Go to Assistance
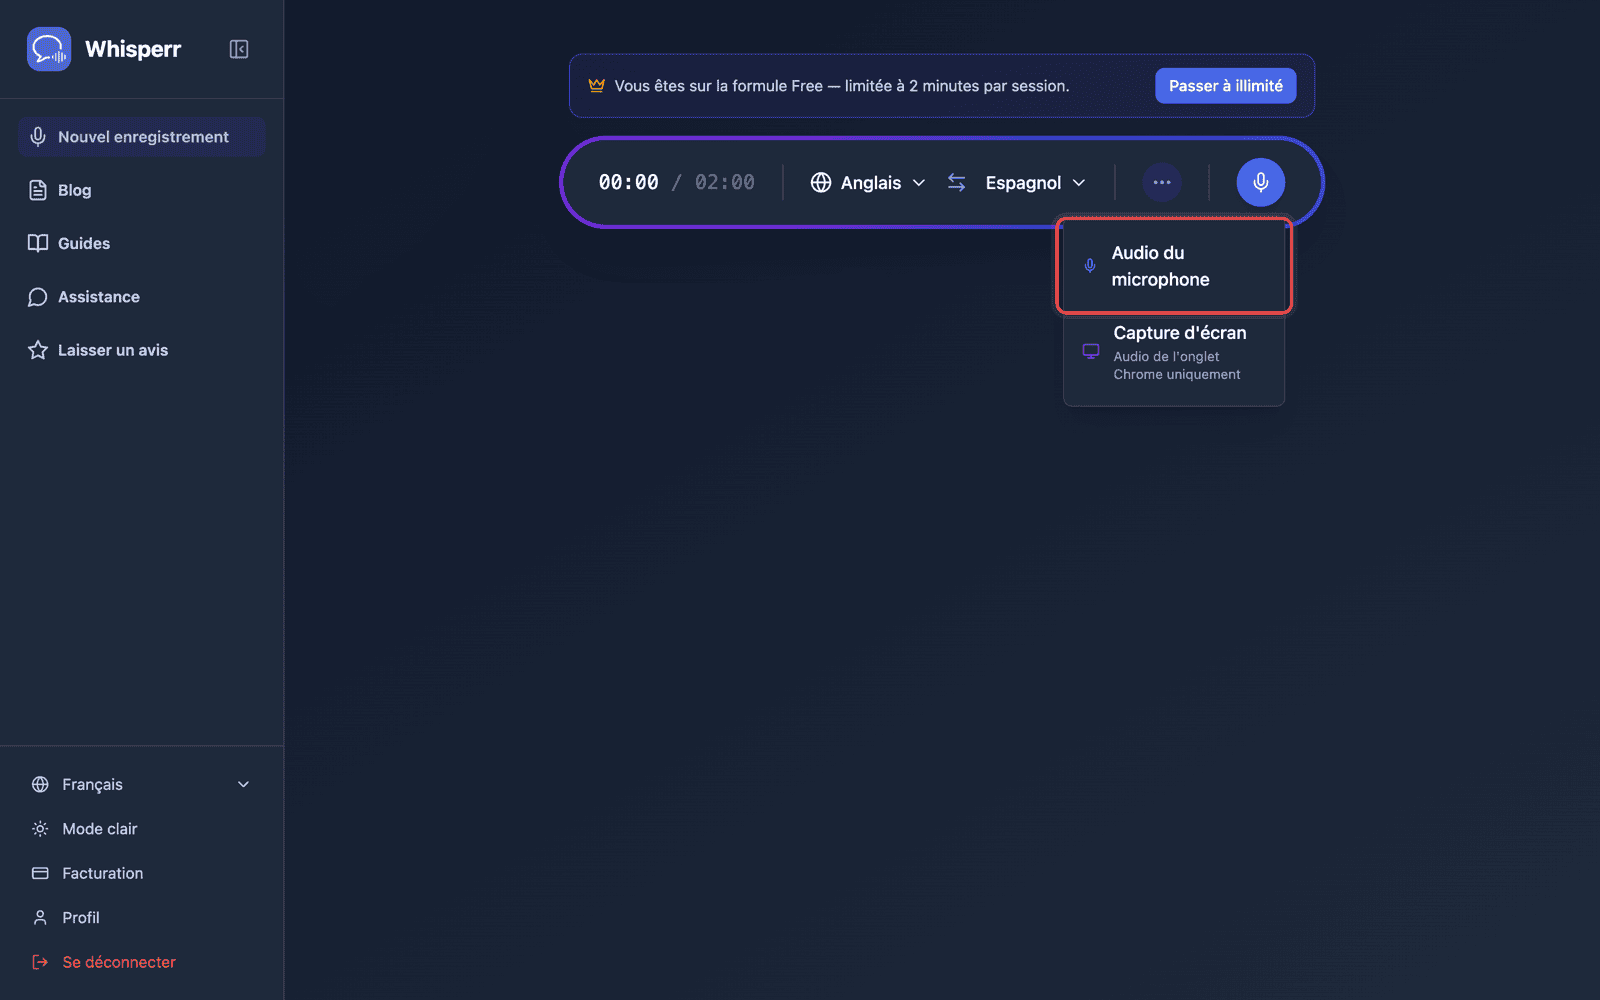The image size is (1600, 1000). (141, 297)
